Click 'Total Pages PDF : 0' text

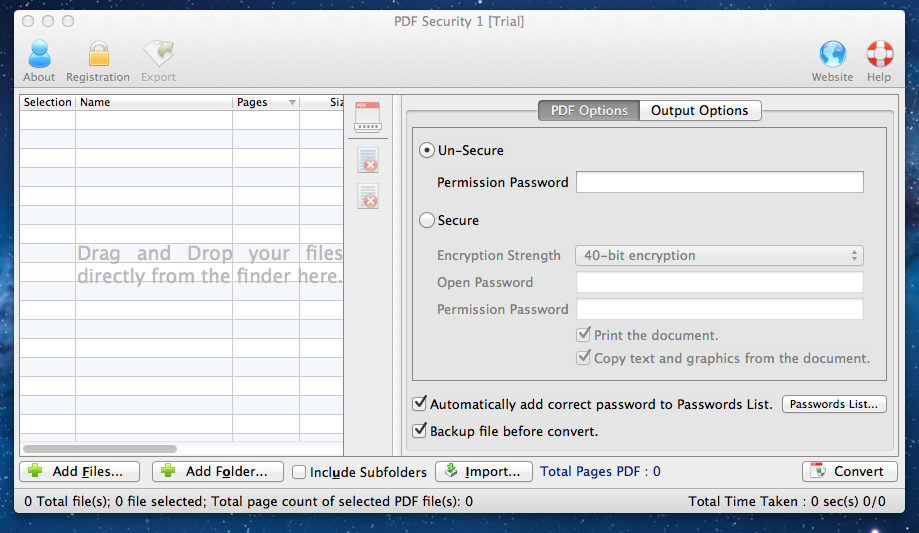[600, 471]
